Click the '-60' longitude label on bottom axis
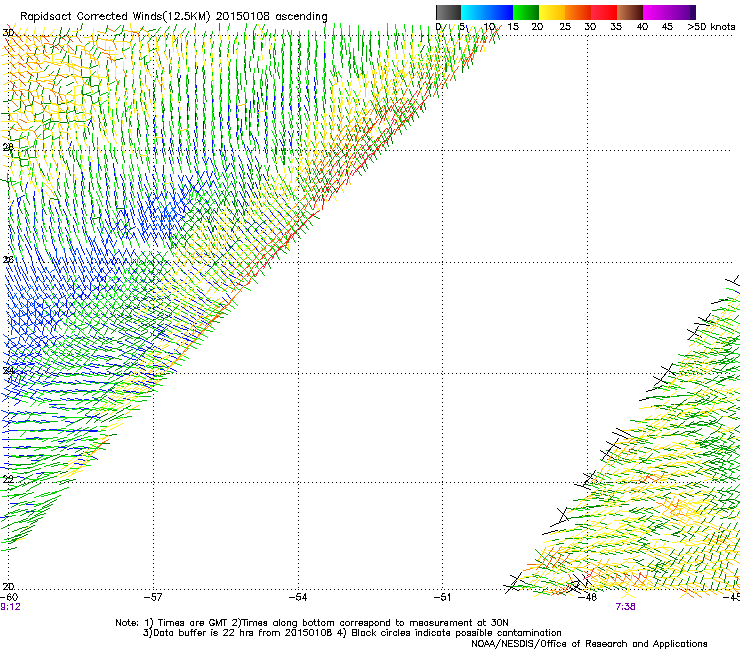The height and width of the screenshot is (650, 740). (x=9, y=597)
